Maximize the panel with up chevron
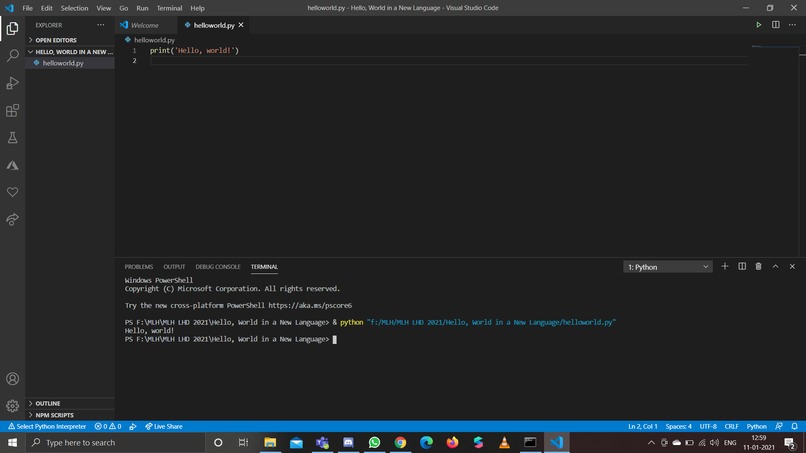Screen dimensions: 806x453 pos(775,266)
